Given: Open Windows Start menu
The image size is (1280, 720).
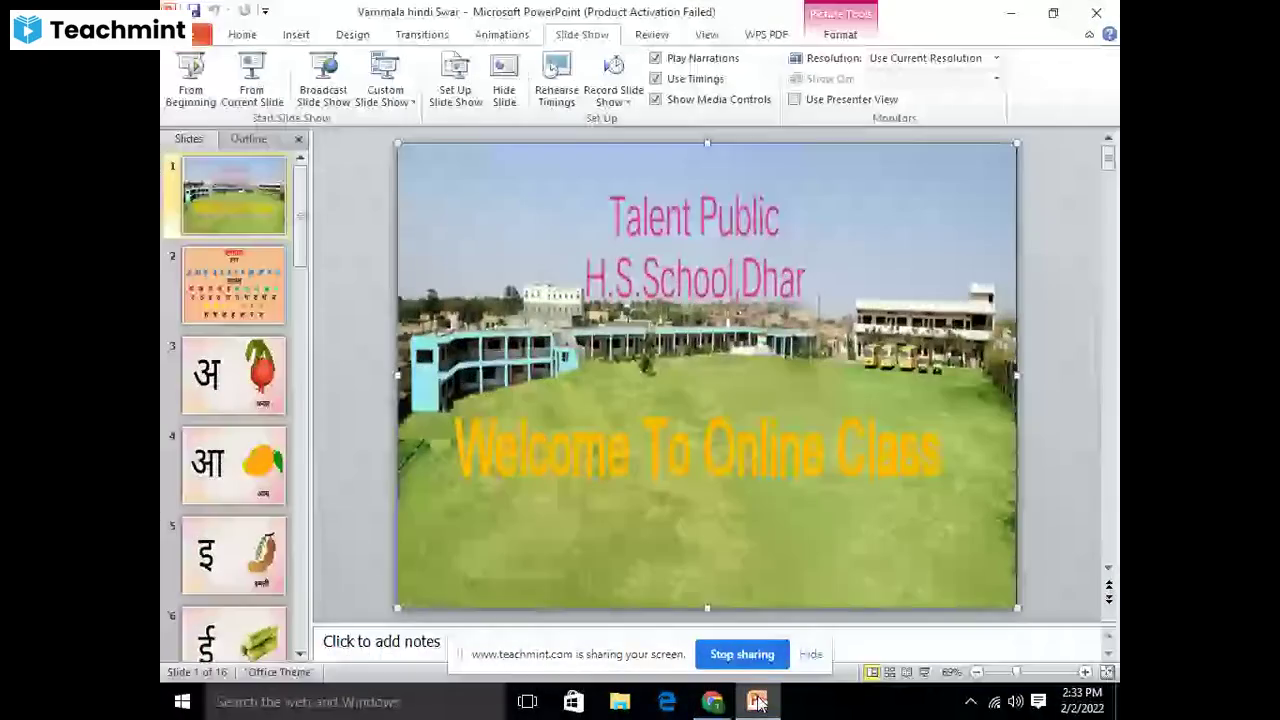Looking at the screenshot, I should point(182,702).
